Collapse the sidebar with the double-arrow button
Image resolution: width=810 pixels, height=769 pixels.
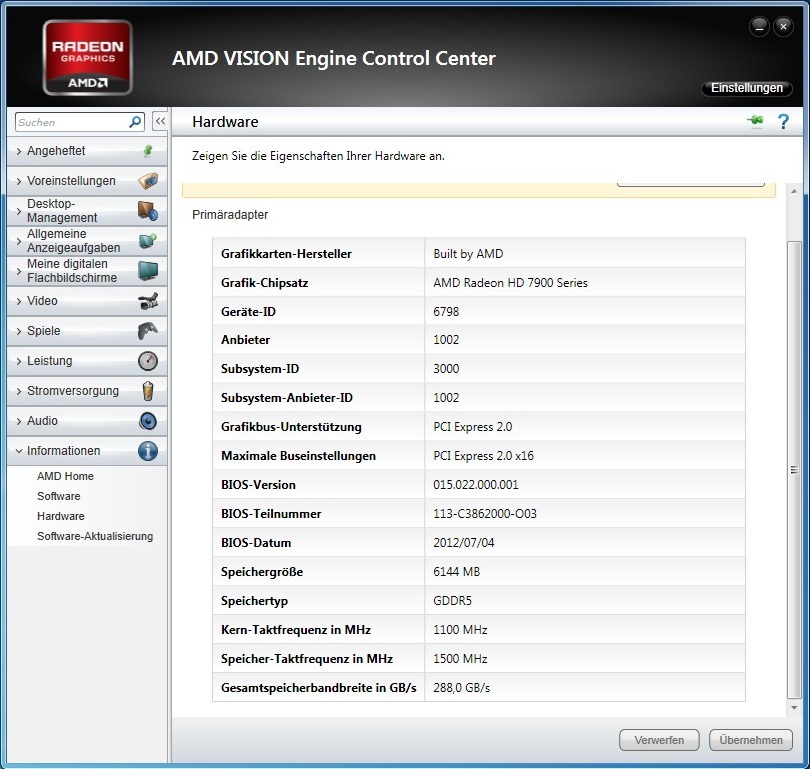pyautogui.click(x=160, y=121)
